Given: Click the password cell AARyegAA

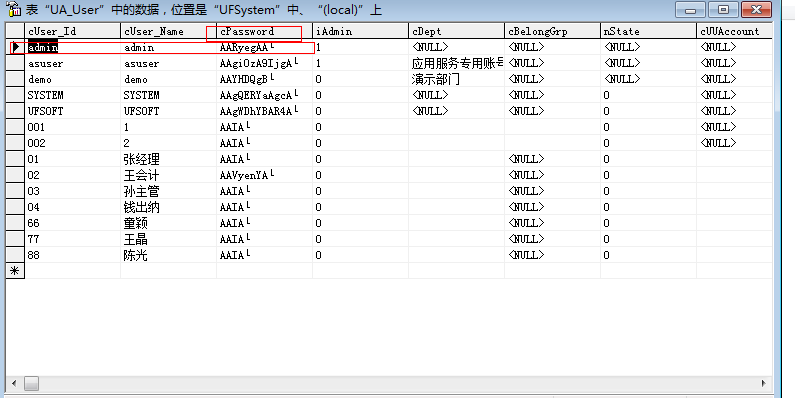Looking at the screenshot, I should [264, 47].
